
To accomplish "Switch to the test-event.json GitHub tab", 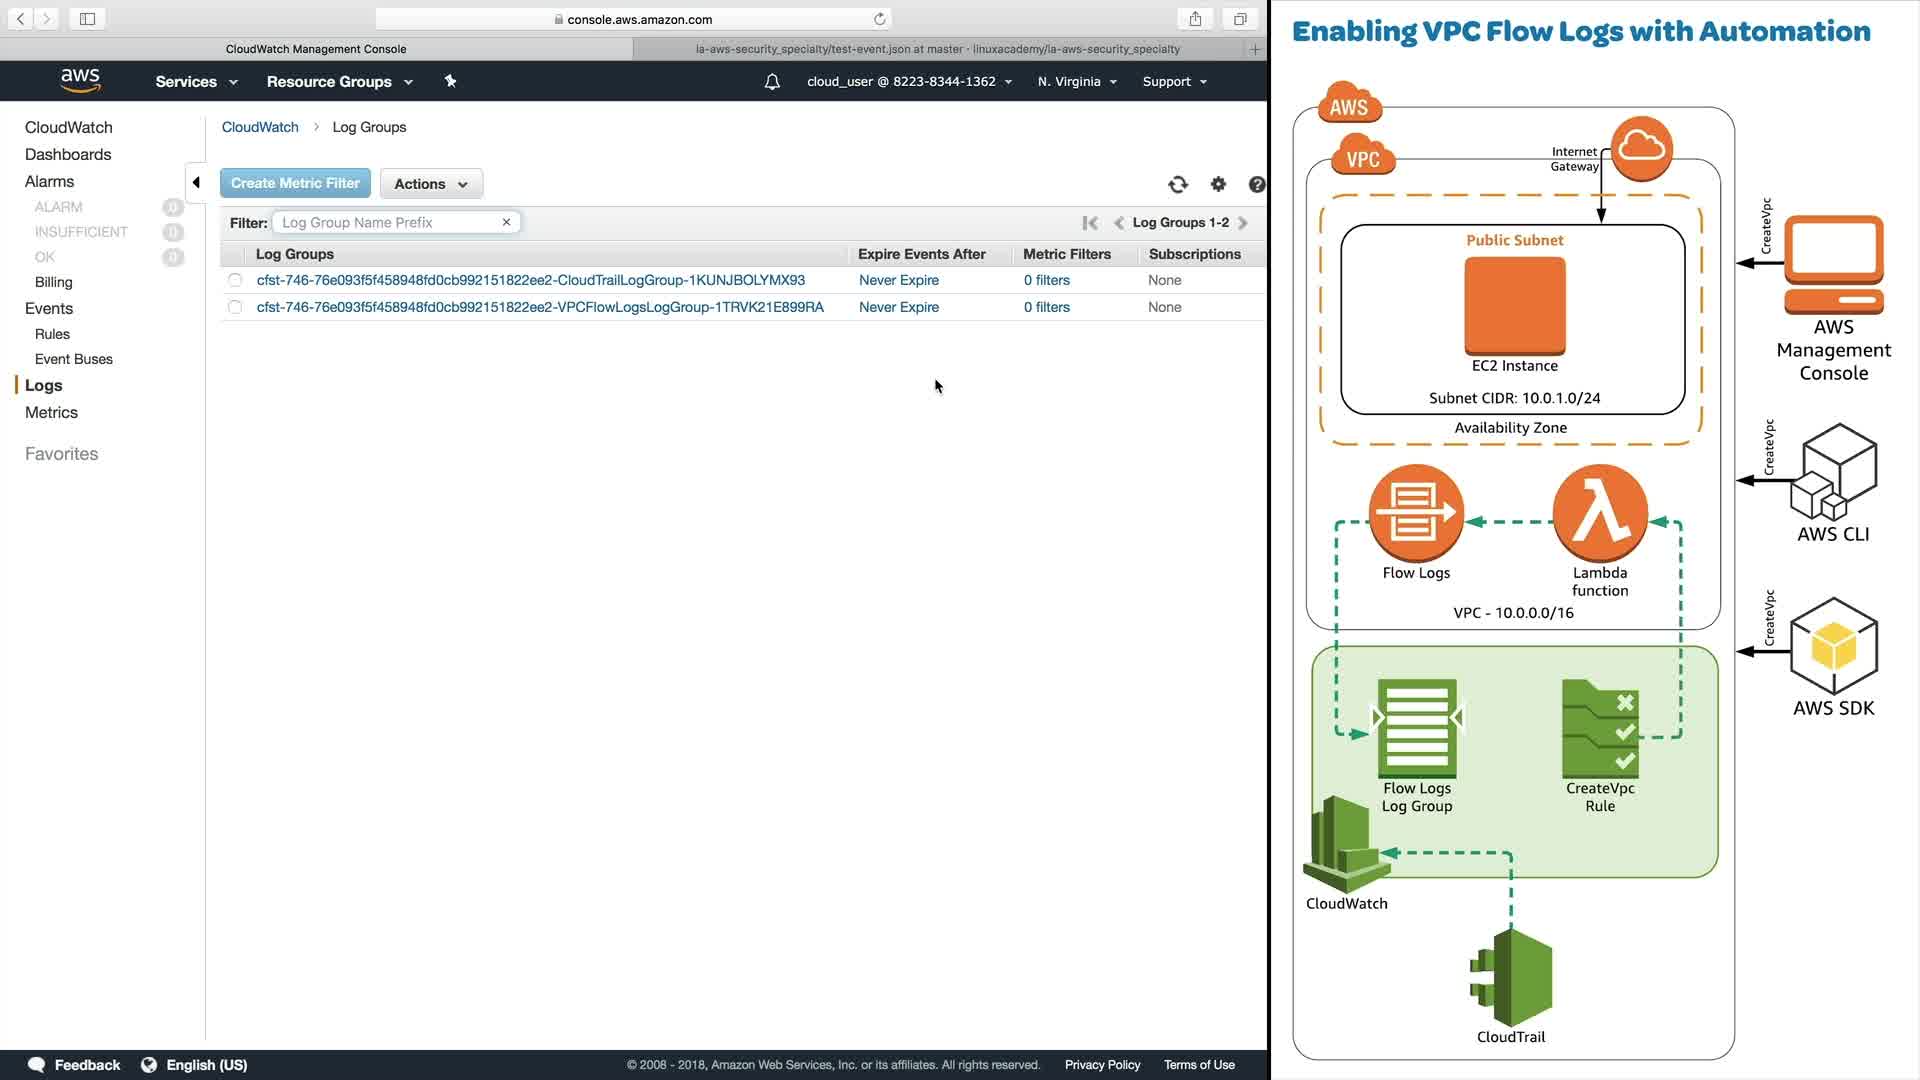I will click(937, 49).
